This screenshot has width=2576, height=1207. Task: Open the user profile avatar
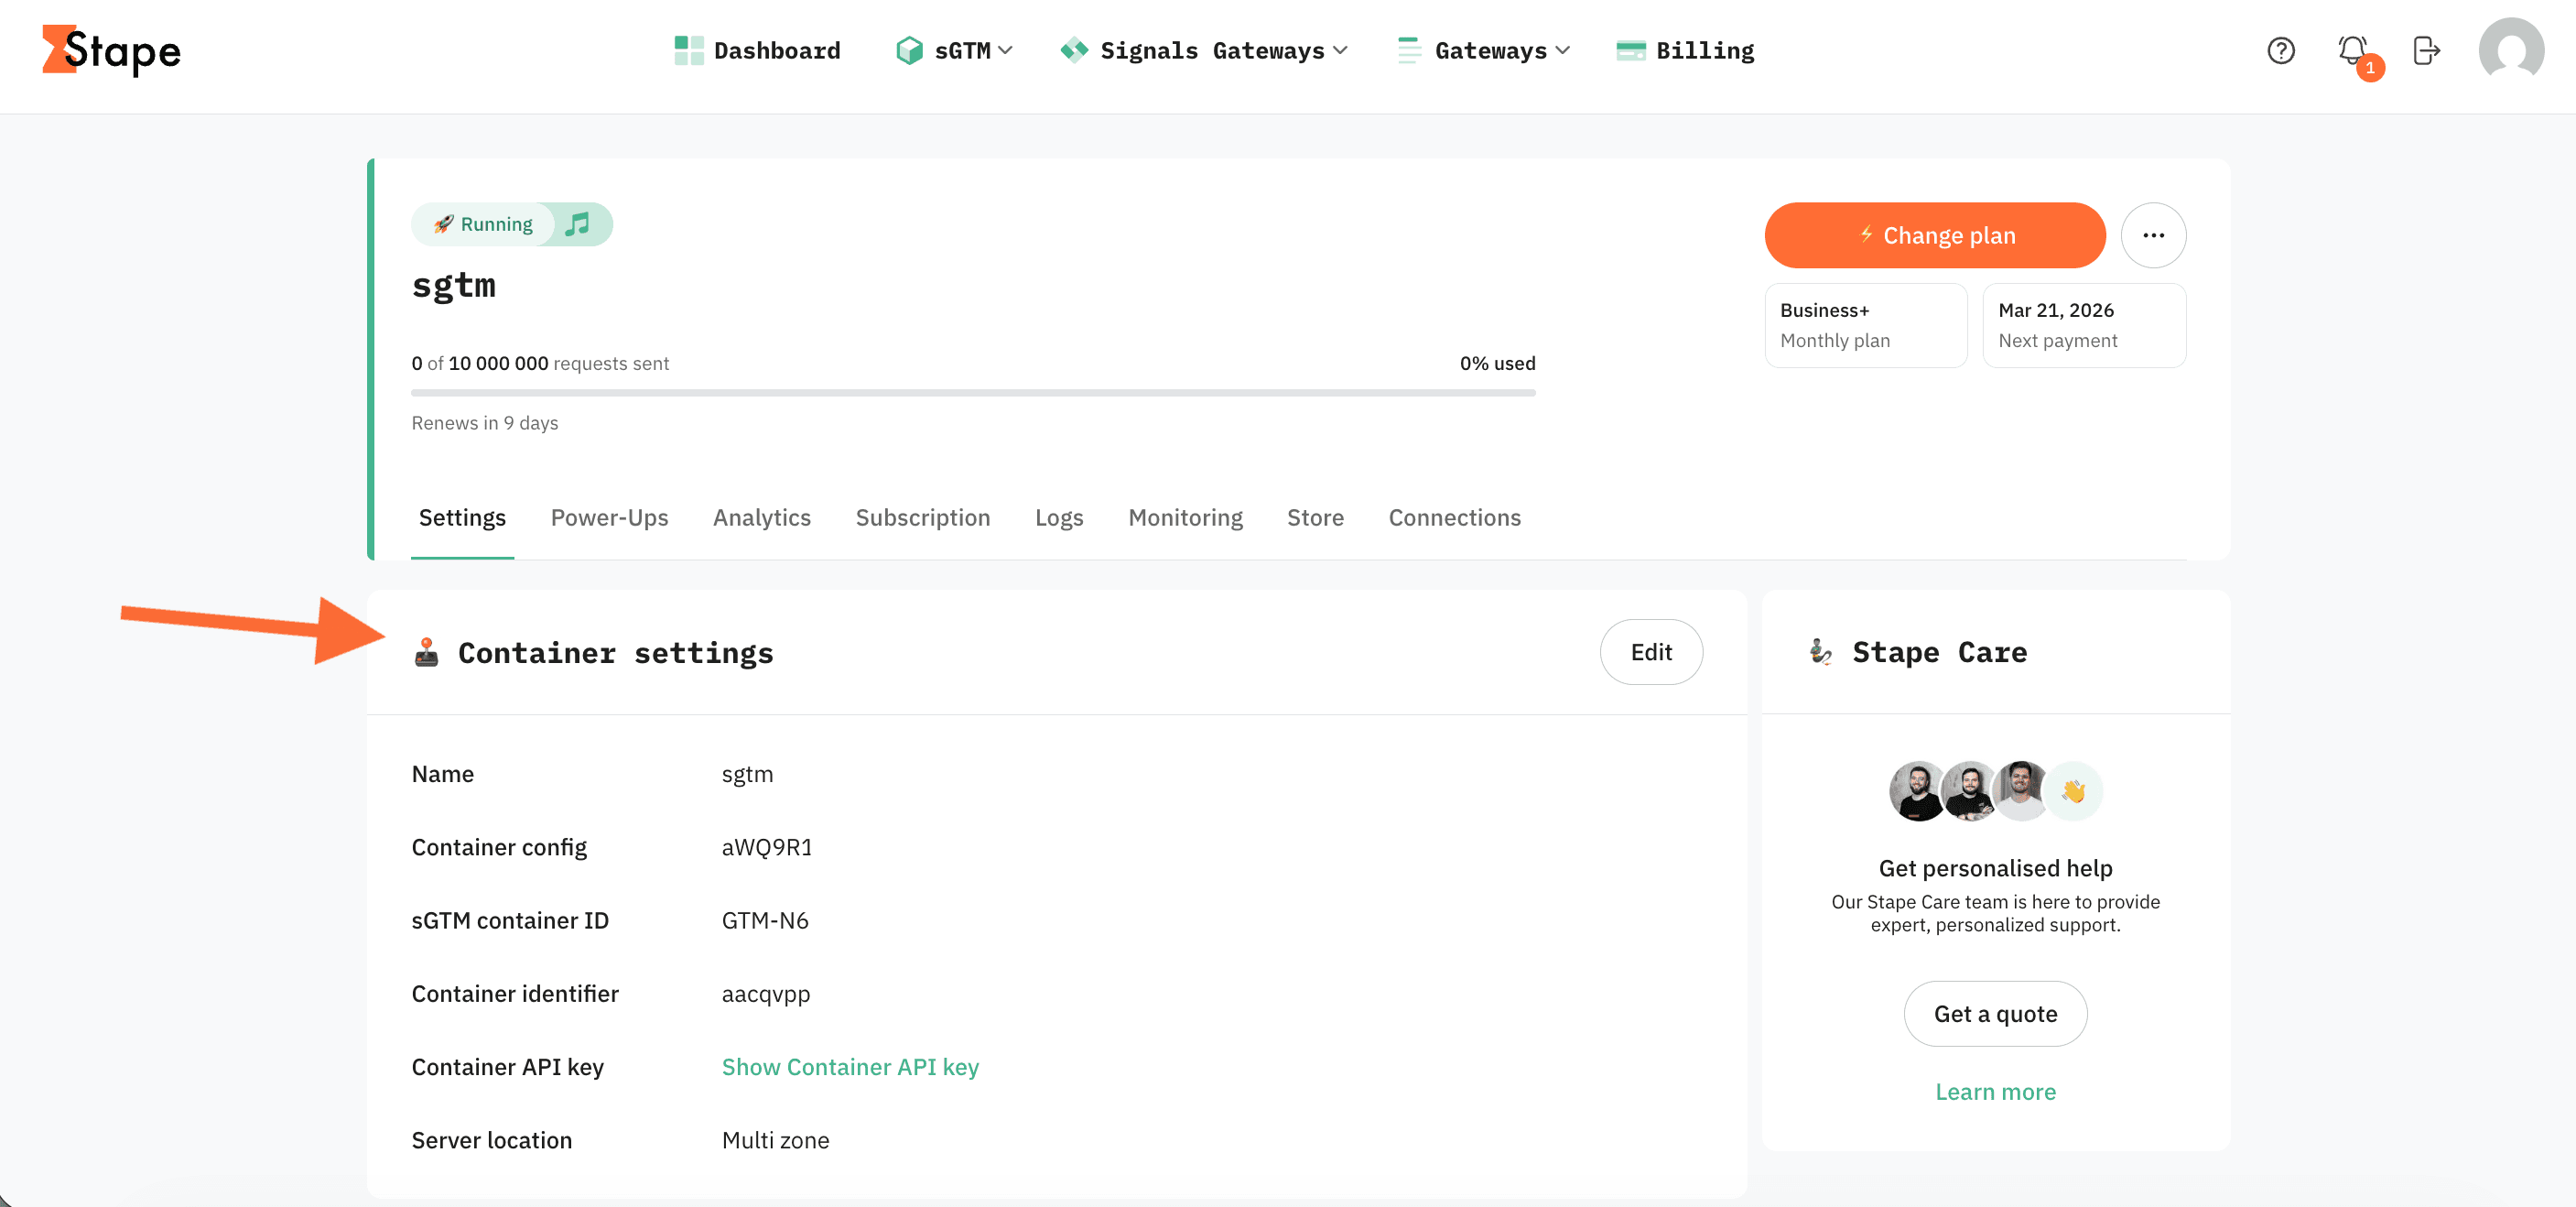[x=2510, y=50]
